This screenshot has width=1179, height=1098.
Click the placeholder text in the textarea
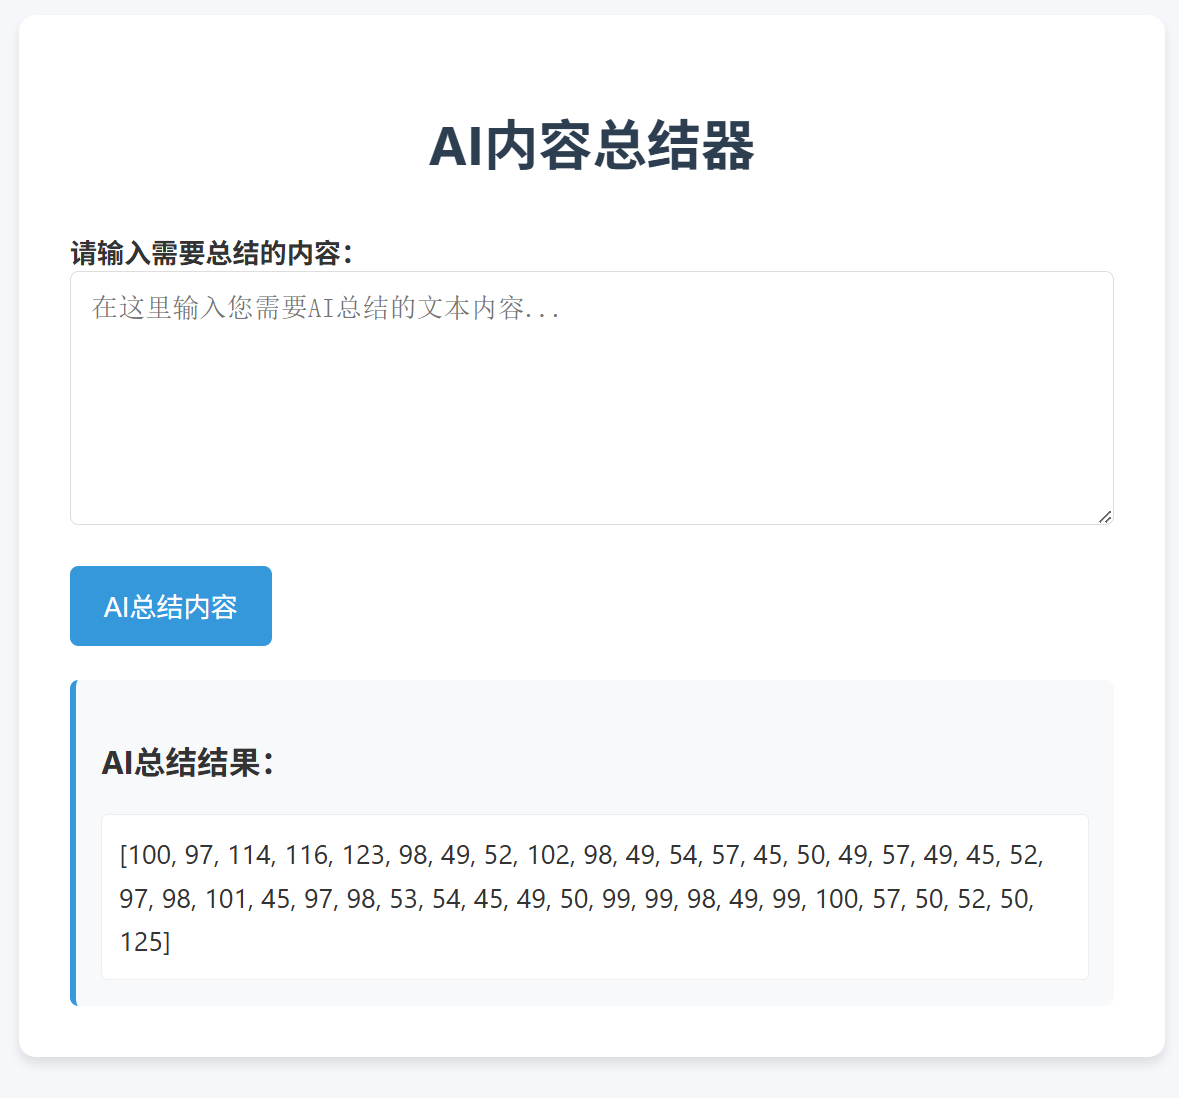326,307
